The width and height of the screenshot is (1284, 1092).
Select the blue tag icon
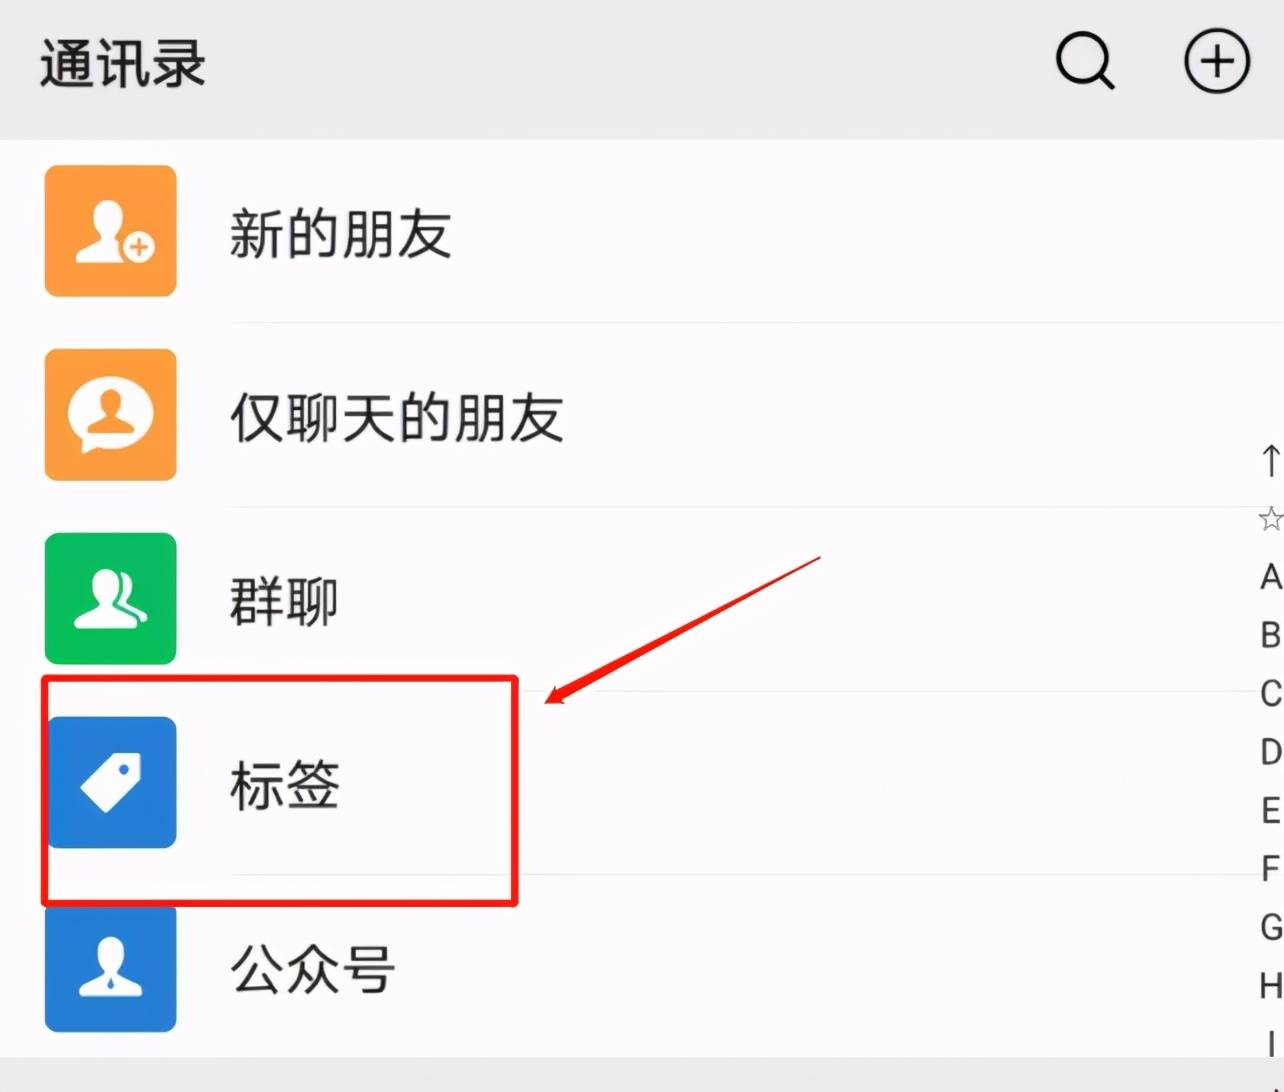point(110,783)
